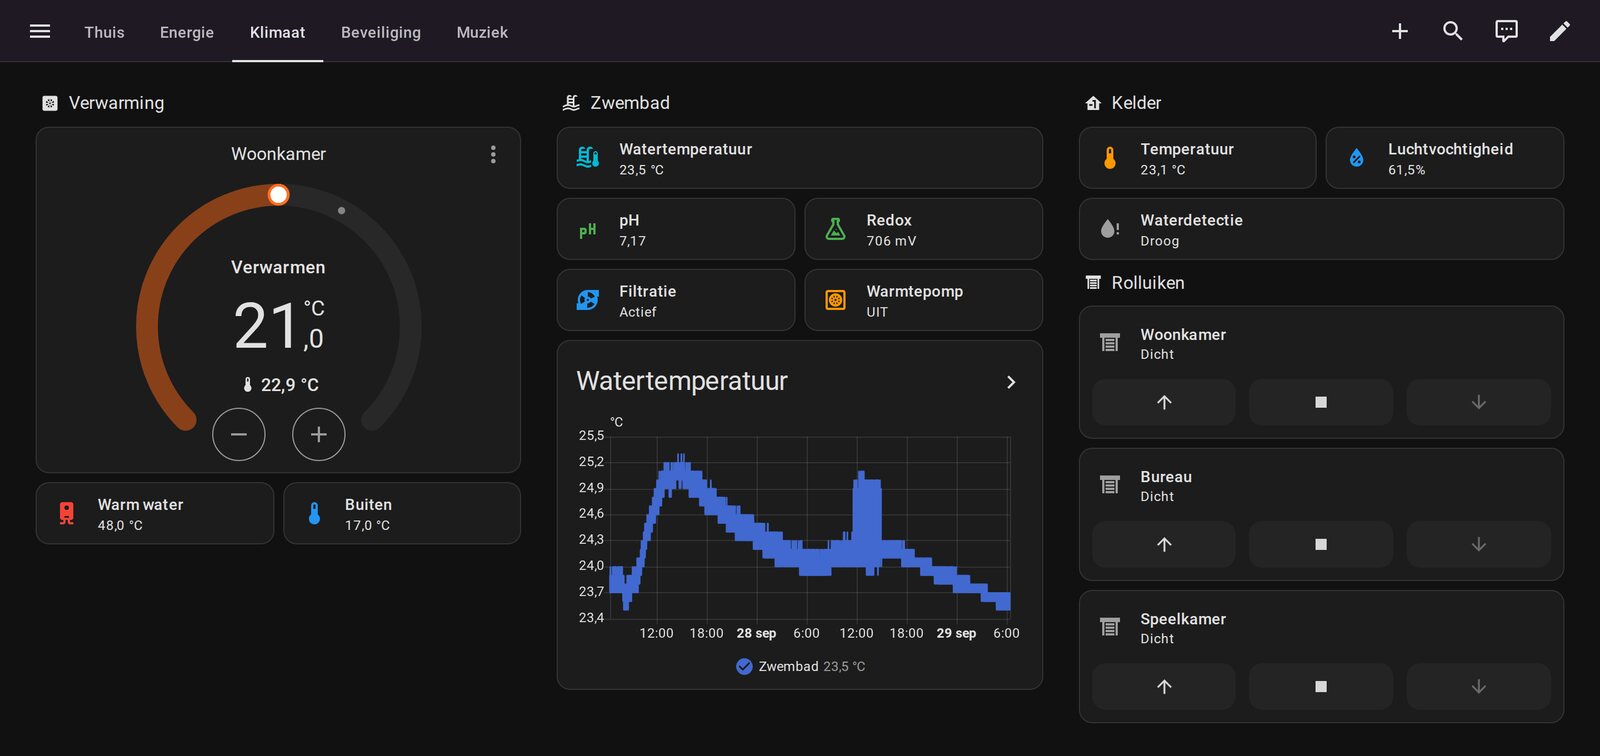Open the Bureau roller shutter
1600x756 pixels.
[1164, 544]
